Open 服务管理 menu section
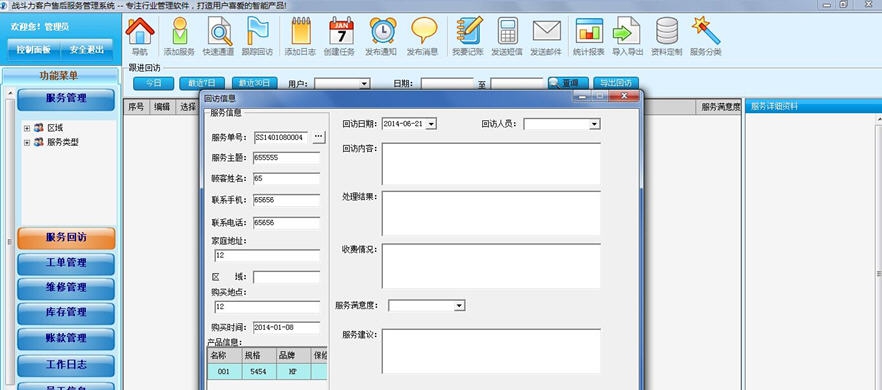 pyautogui.click(x=66, y=99)
